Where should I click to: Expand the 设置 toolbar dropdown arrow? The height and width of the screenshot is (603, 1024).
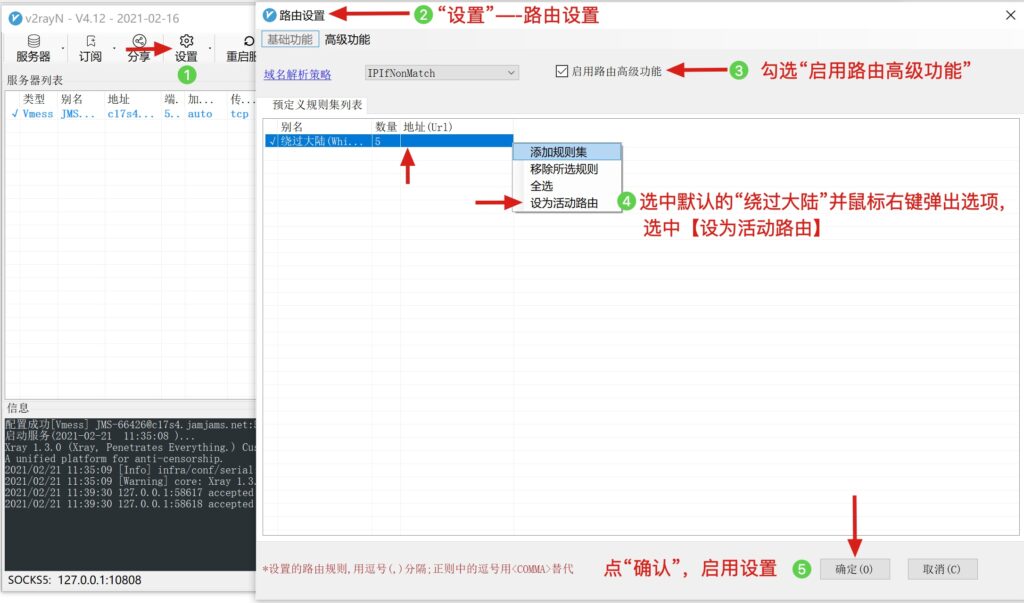click(x=210, y=48)
